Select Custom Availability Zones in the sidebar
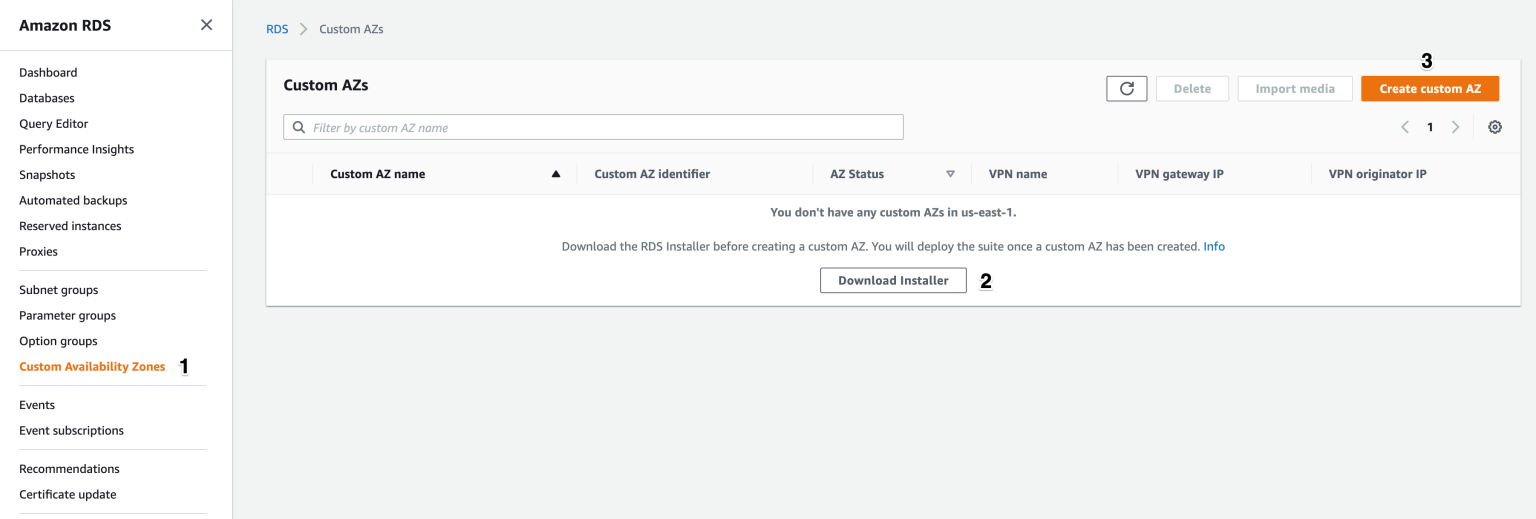Viewport: 1536px width, 519px height. pos(92,367)
